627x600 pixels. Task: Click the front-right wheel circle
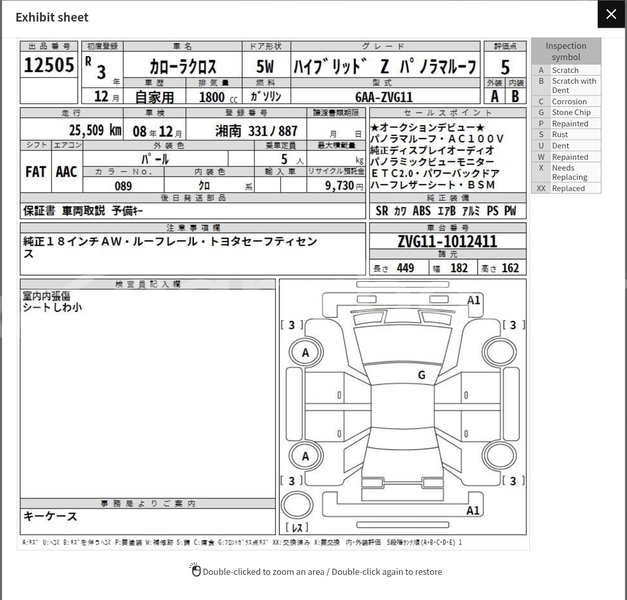499,352
